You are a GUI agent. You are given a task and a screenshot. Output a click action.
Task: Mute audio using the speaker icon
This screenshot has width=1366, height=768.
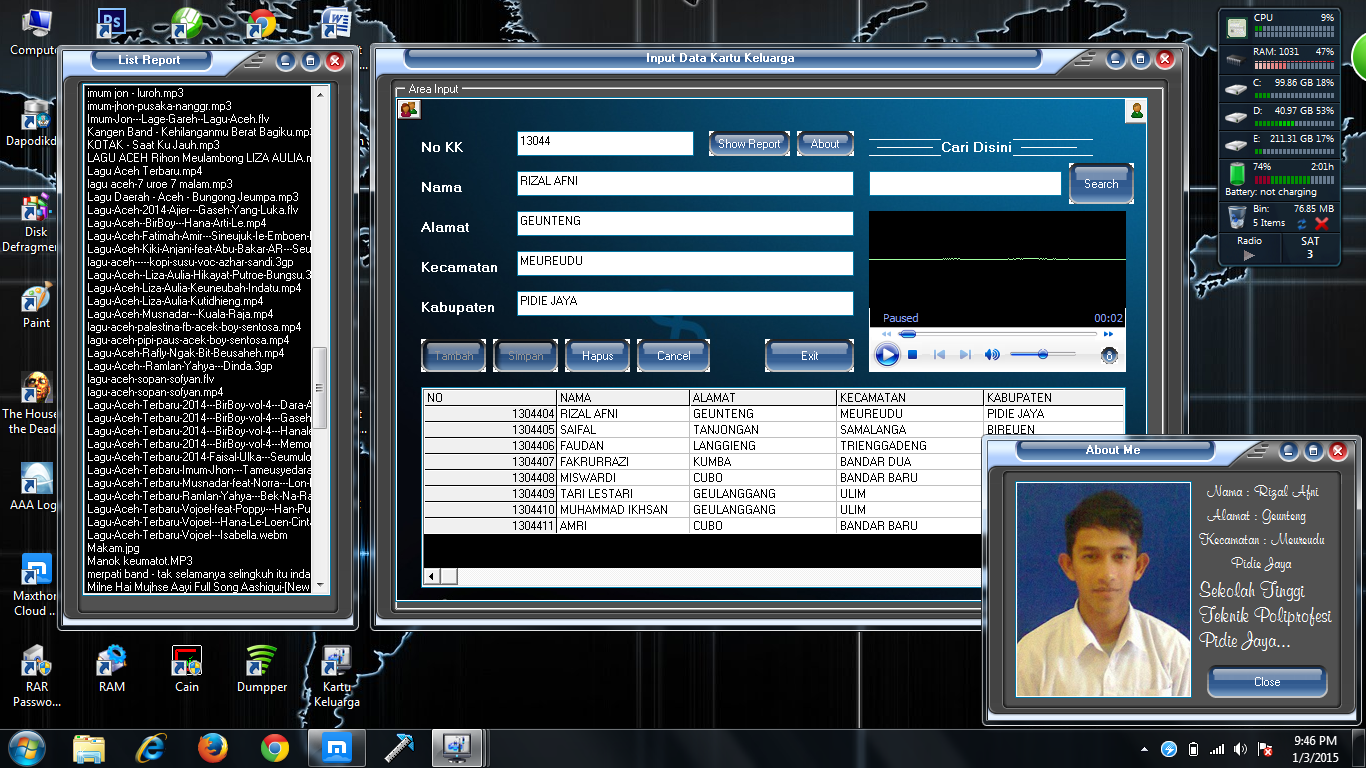point(993,354)
